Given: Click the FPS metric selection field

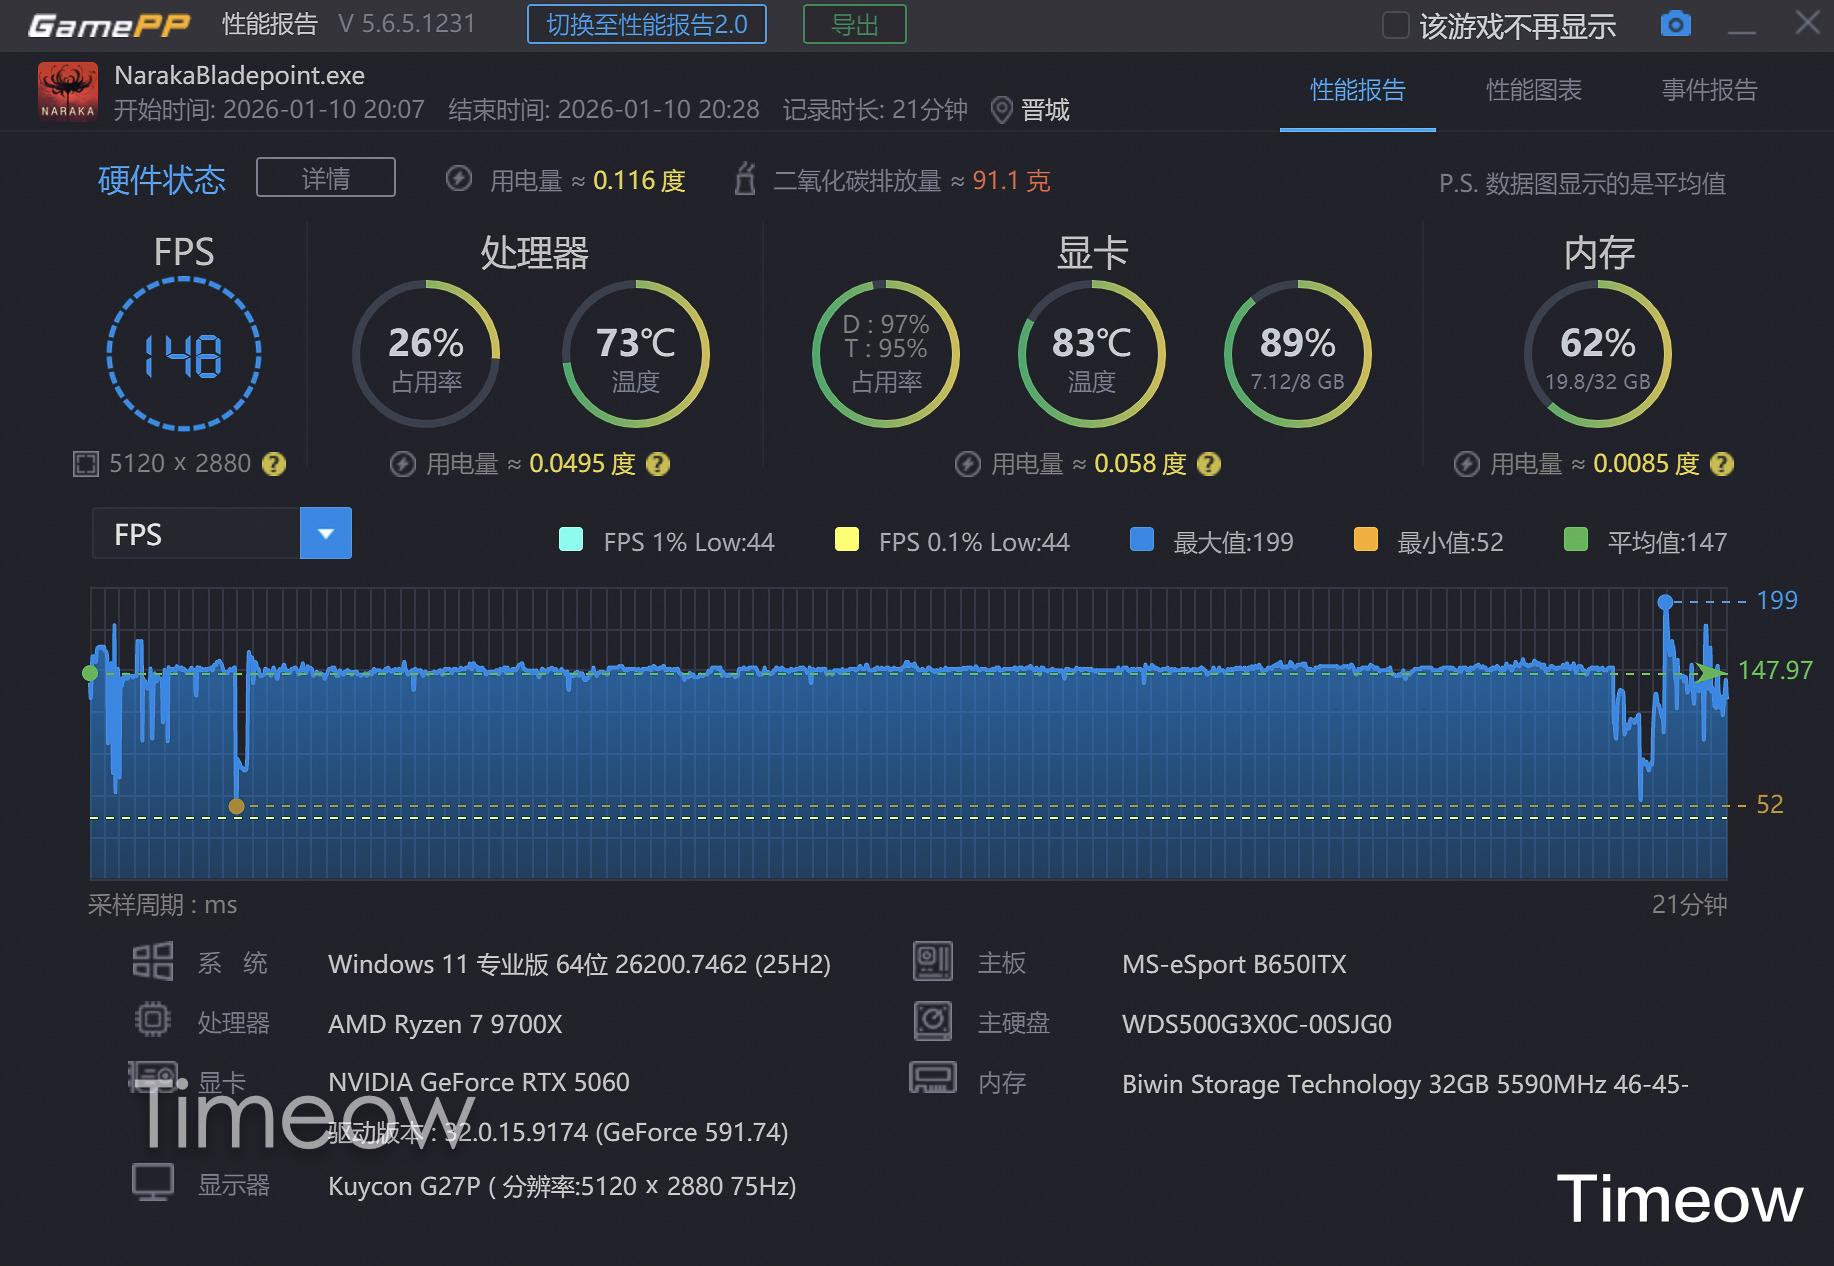Looking at the screenshot, I should pos(196,533).
